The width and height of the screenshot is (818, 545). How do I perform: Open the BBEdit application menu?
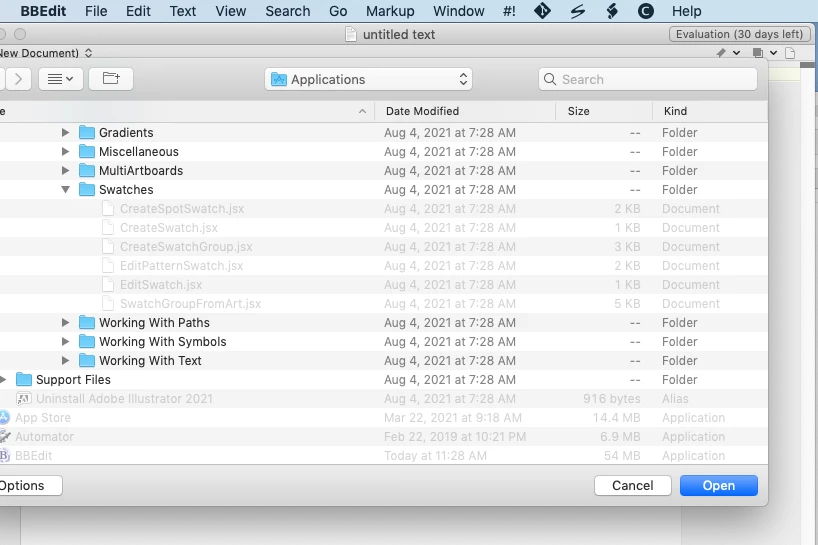[x=43, y=11]
